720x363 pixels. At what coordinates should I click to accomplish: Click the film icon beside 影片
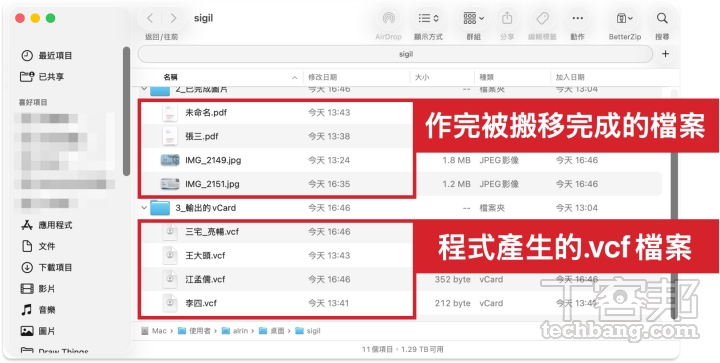click(27, 289)
